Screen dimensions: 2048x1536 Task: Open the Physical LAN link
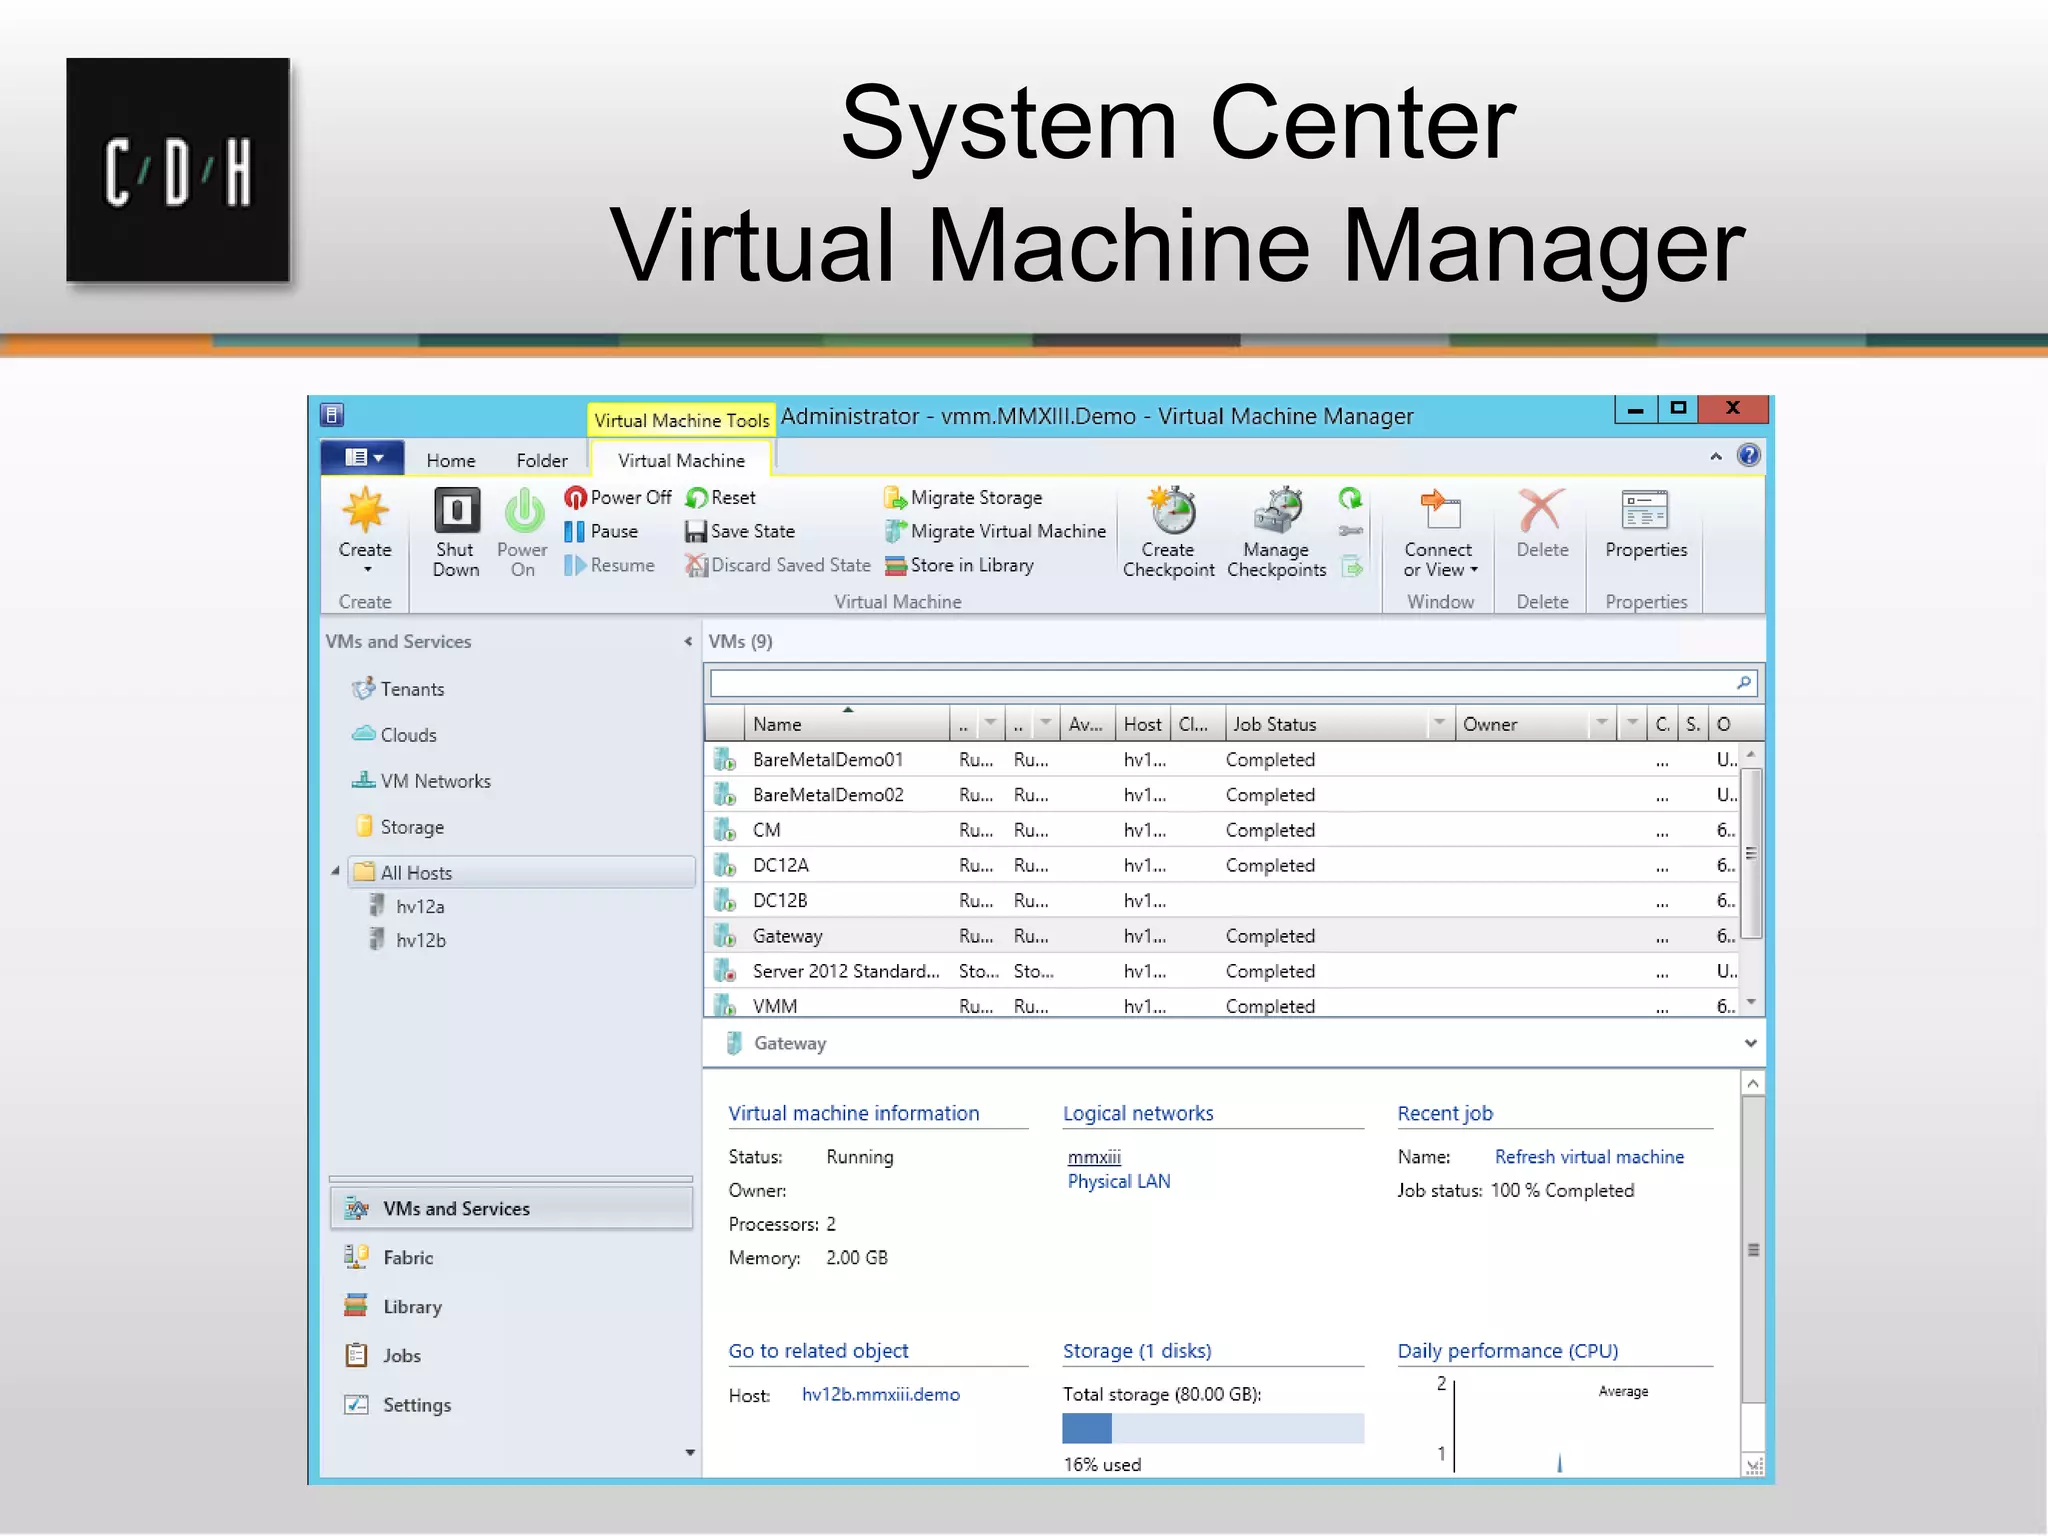(1119, 1181)
